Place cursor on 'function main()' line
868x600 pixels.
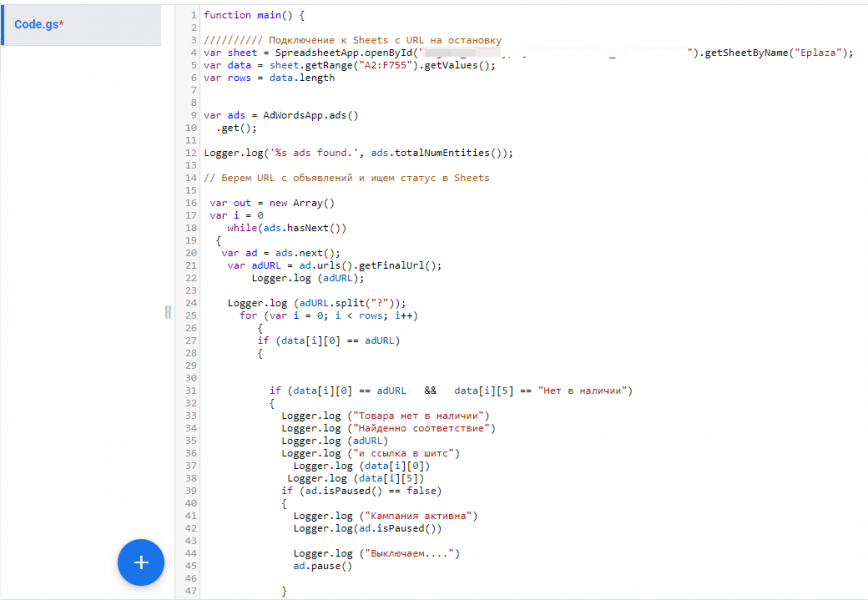coord(254,15)
